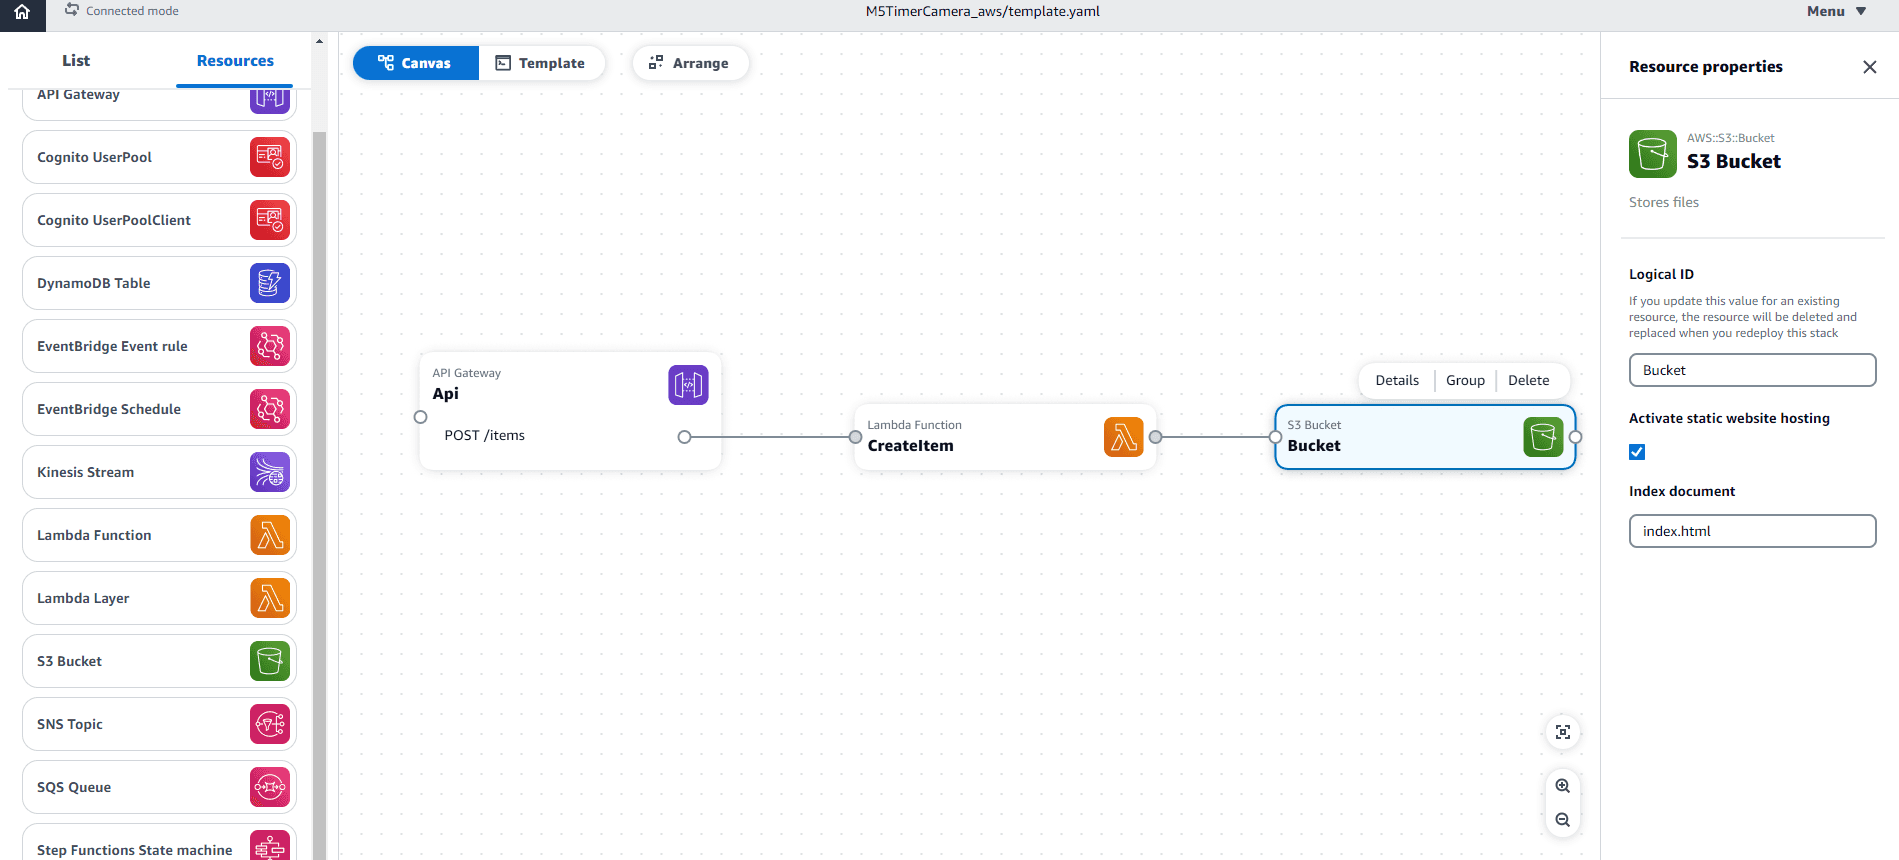Click the API Gateway icon on Api card
Viewport: 1899px width, 860px height.
688,385
